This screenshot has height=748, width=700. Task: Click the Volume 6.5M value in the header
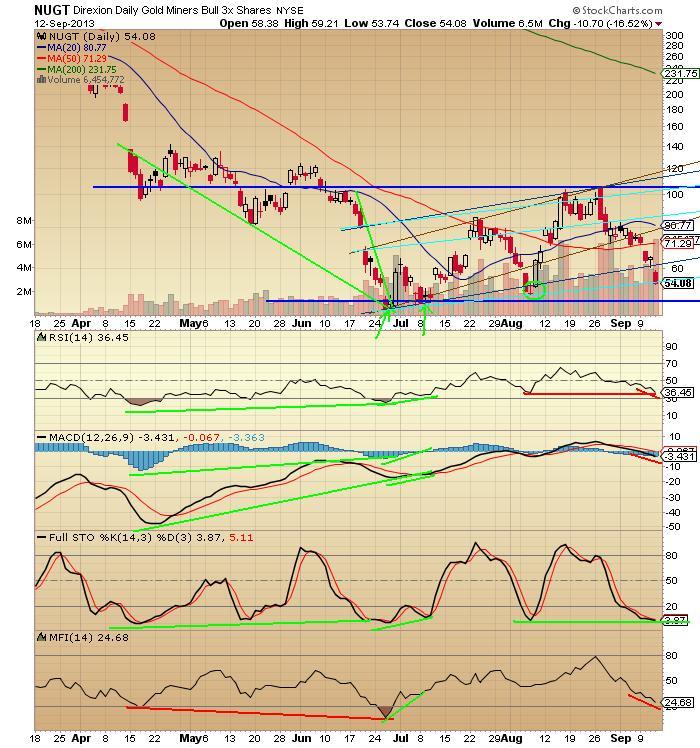click(x=508, y=23)
